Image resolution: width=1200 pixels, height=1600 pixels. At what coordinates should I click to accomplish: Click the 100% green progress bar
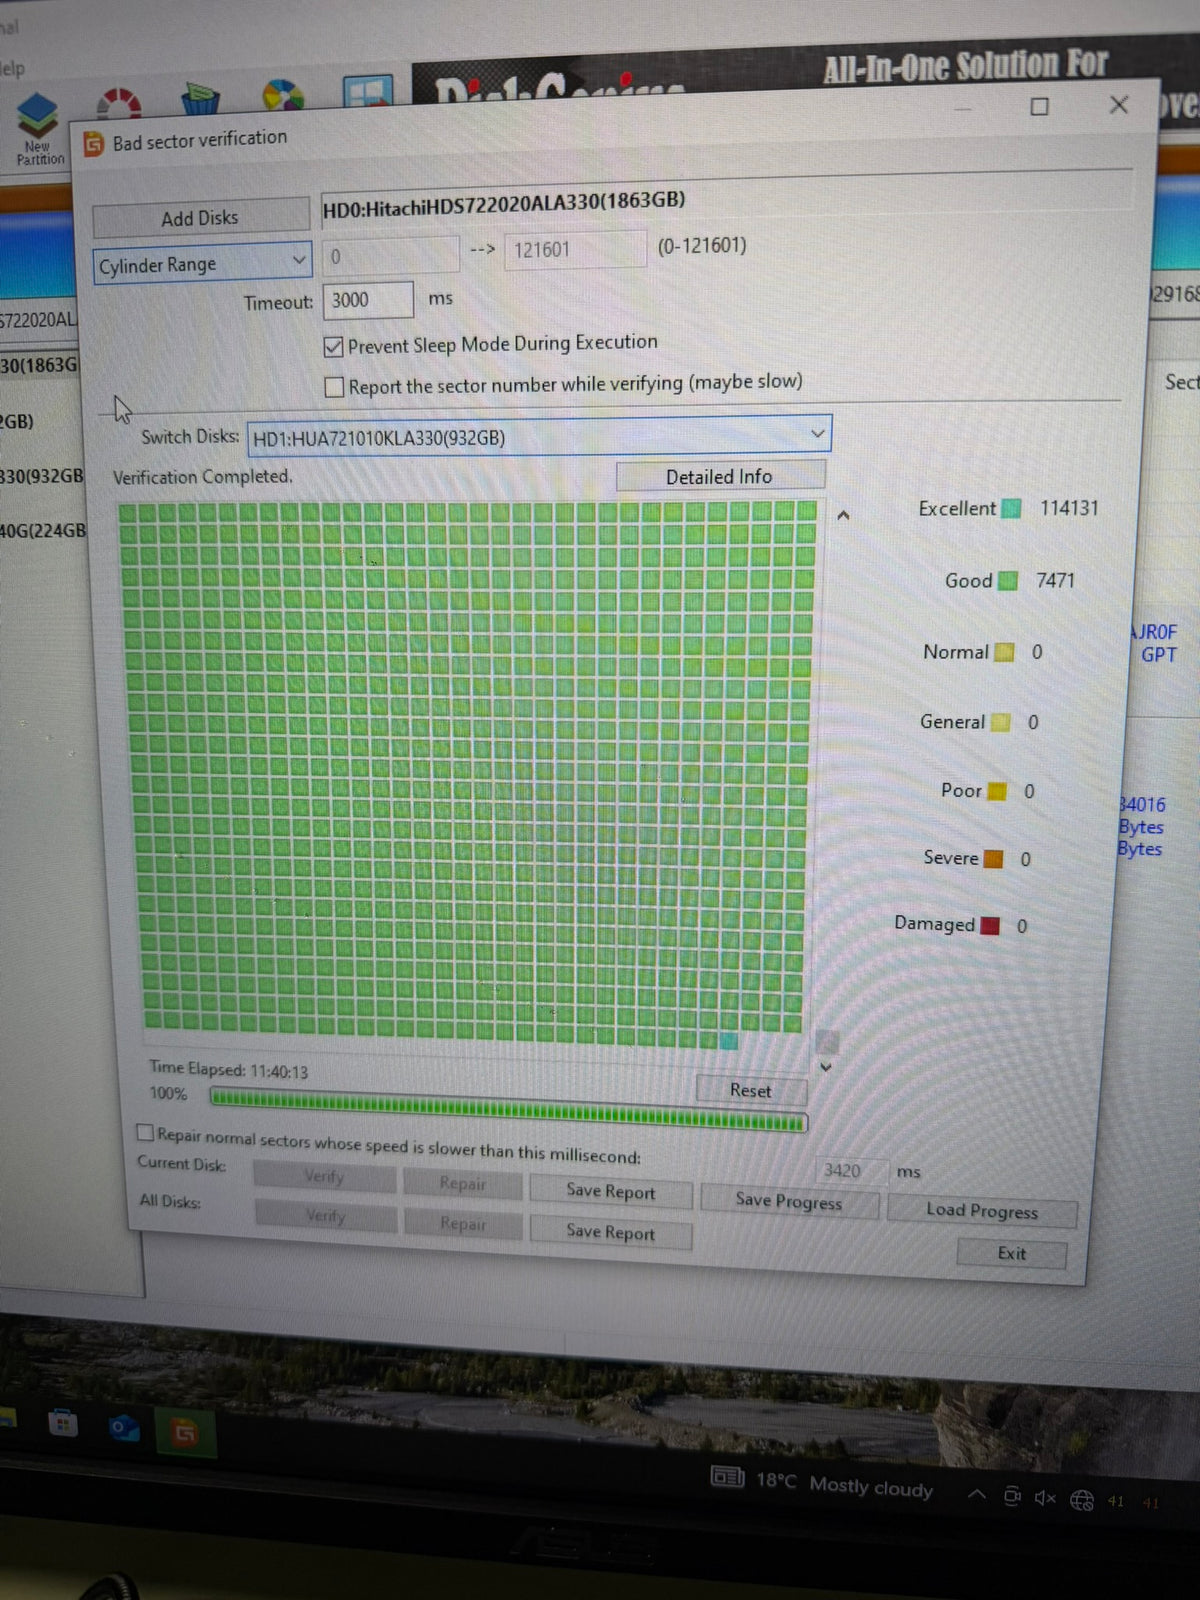pyautogui.click(x=508, y=1111)
